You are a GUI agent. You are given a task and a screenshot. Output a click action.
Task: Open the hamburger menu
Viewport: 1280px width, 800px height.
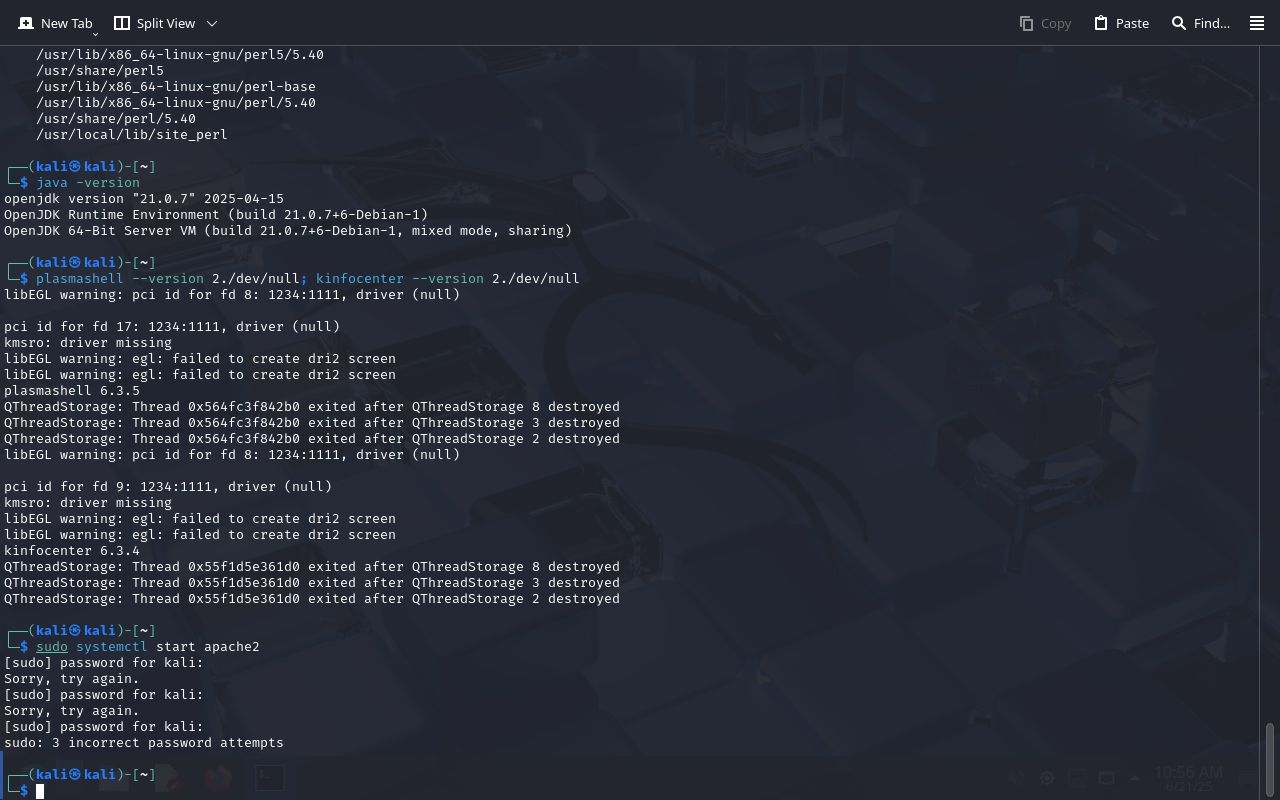point(1257,23)
